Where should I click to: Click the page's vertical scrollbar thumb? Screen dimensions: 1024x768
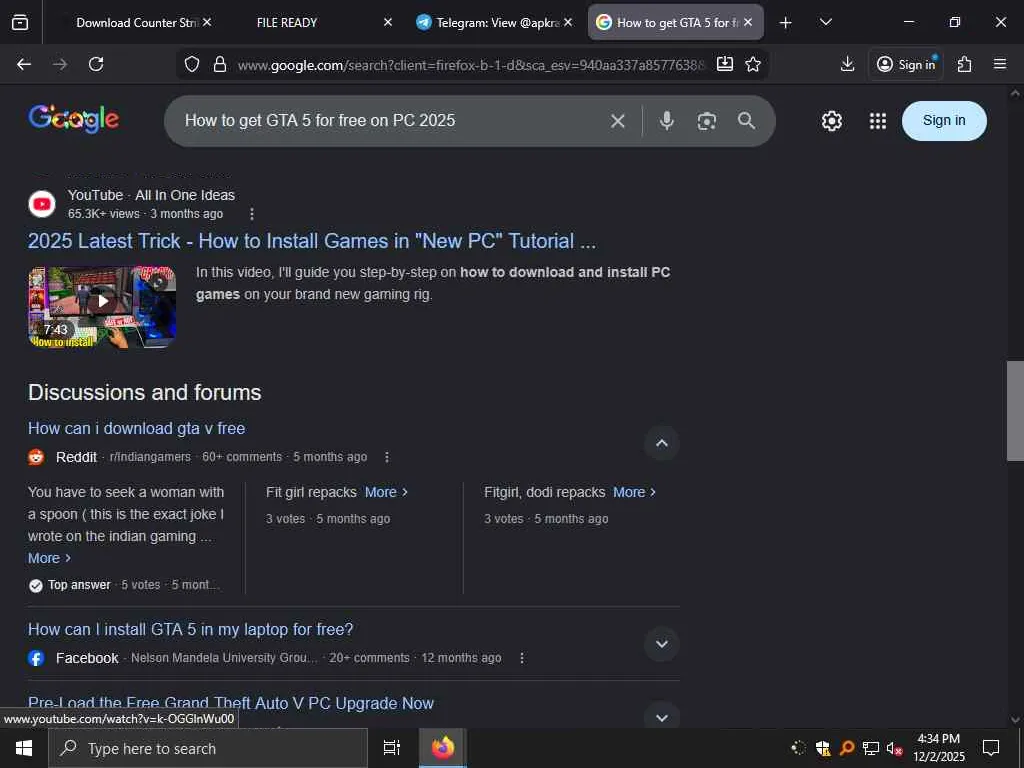[1015, 411]
